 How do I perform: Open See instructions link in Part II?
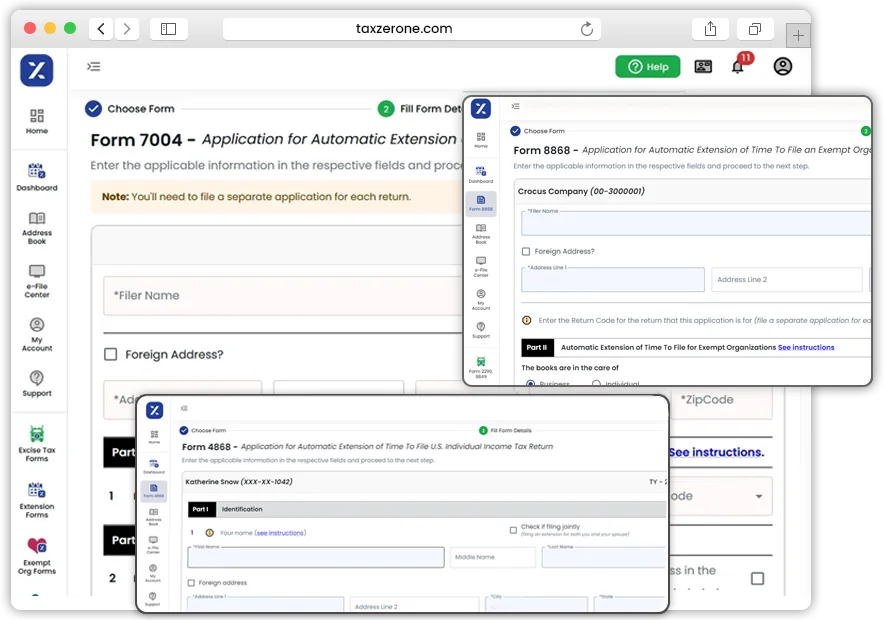point(805,348)
